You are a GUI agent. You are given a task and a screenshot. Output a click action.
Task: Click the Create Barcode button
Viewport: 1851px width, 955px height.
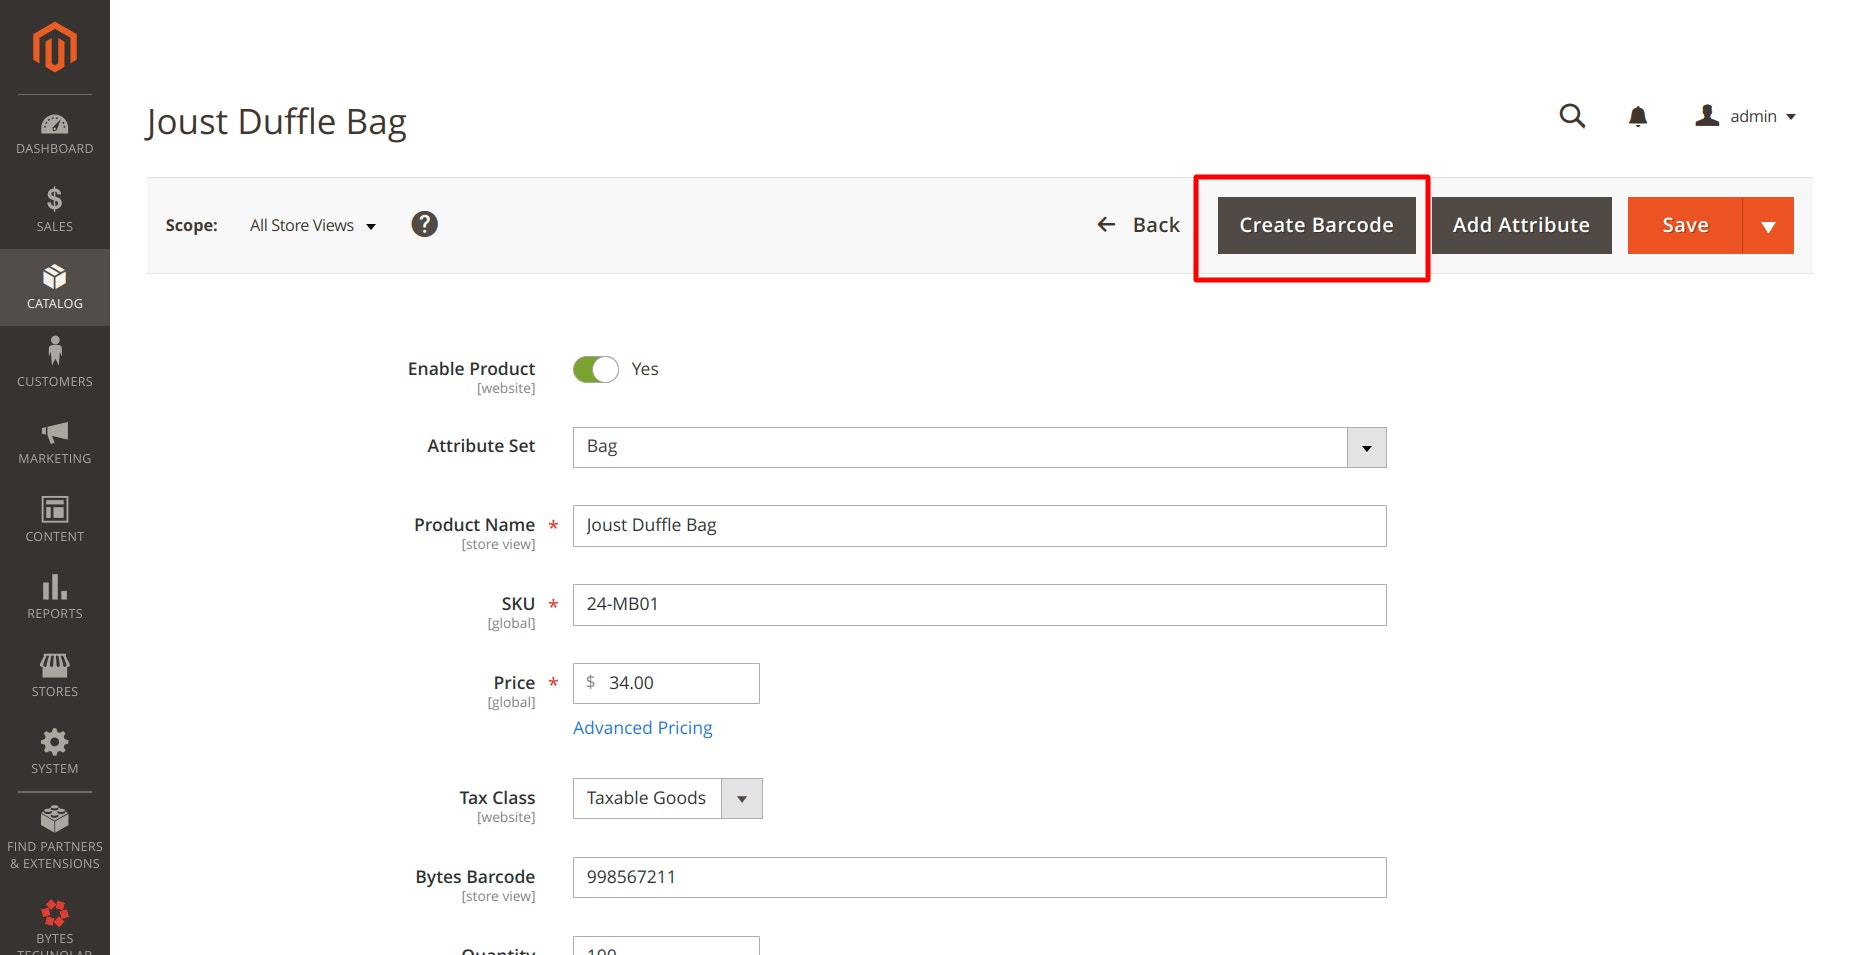pyautogui.click(x=1316, y=225)
